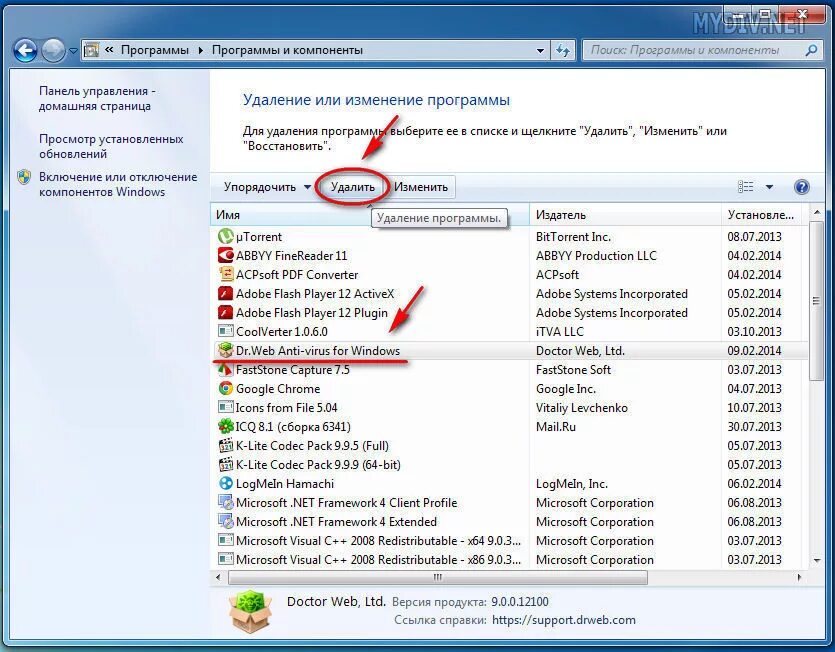The width and height of the screenshot is (835, 652).
Task: Open Просмотр установленных обновлений link
Action: pos(111,146)
